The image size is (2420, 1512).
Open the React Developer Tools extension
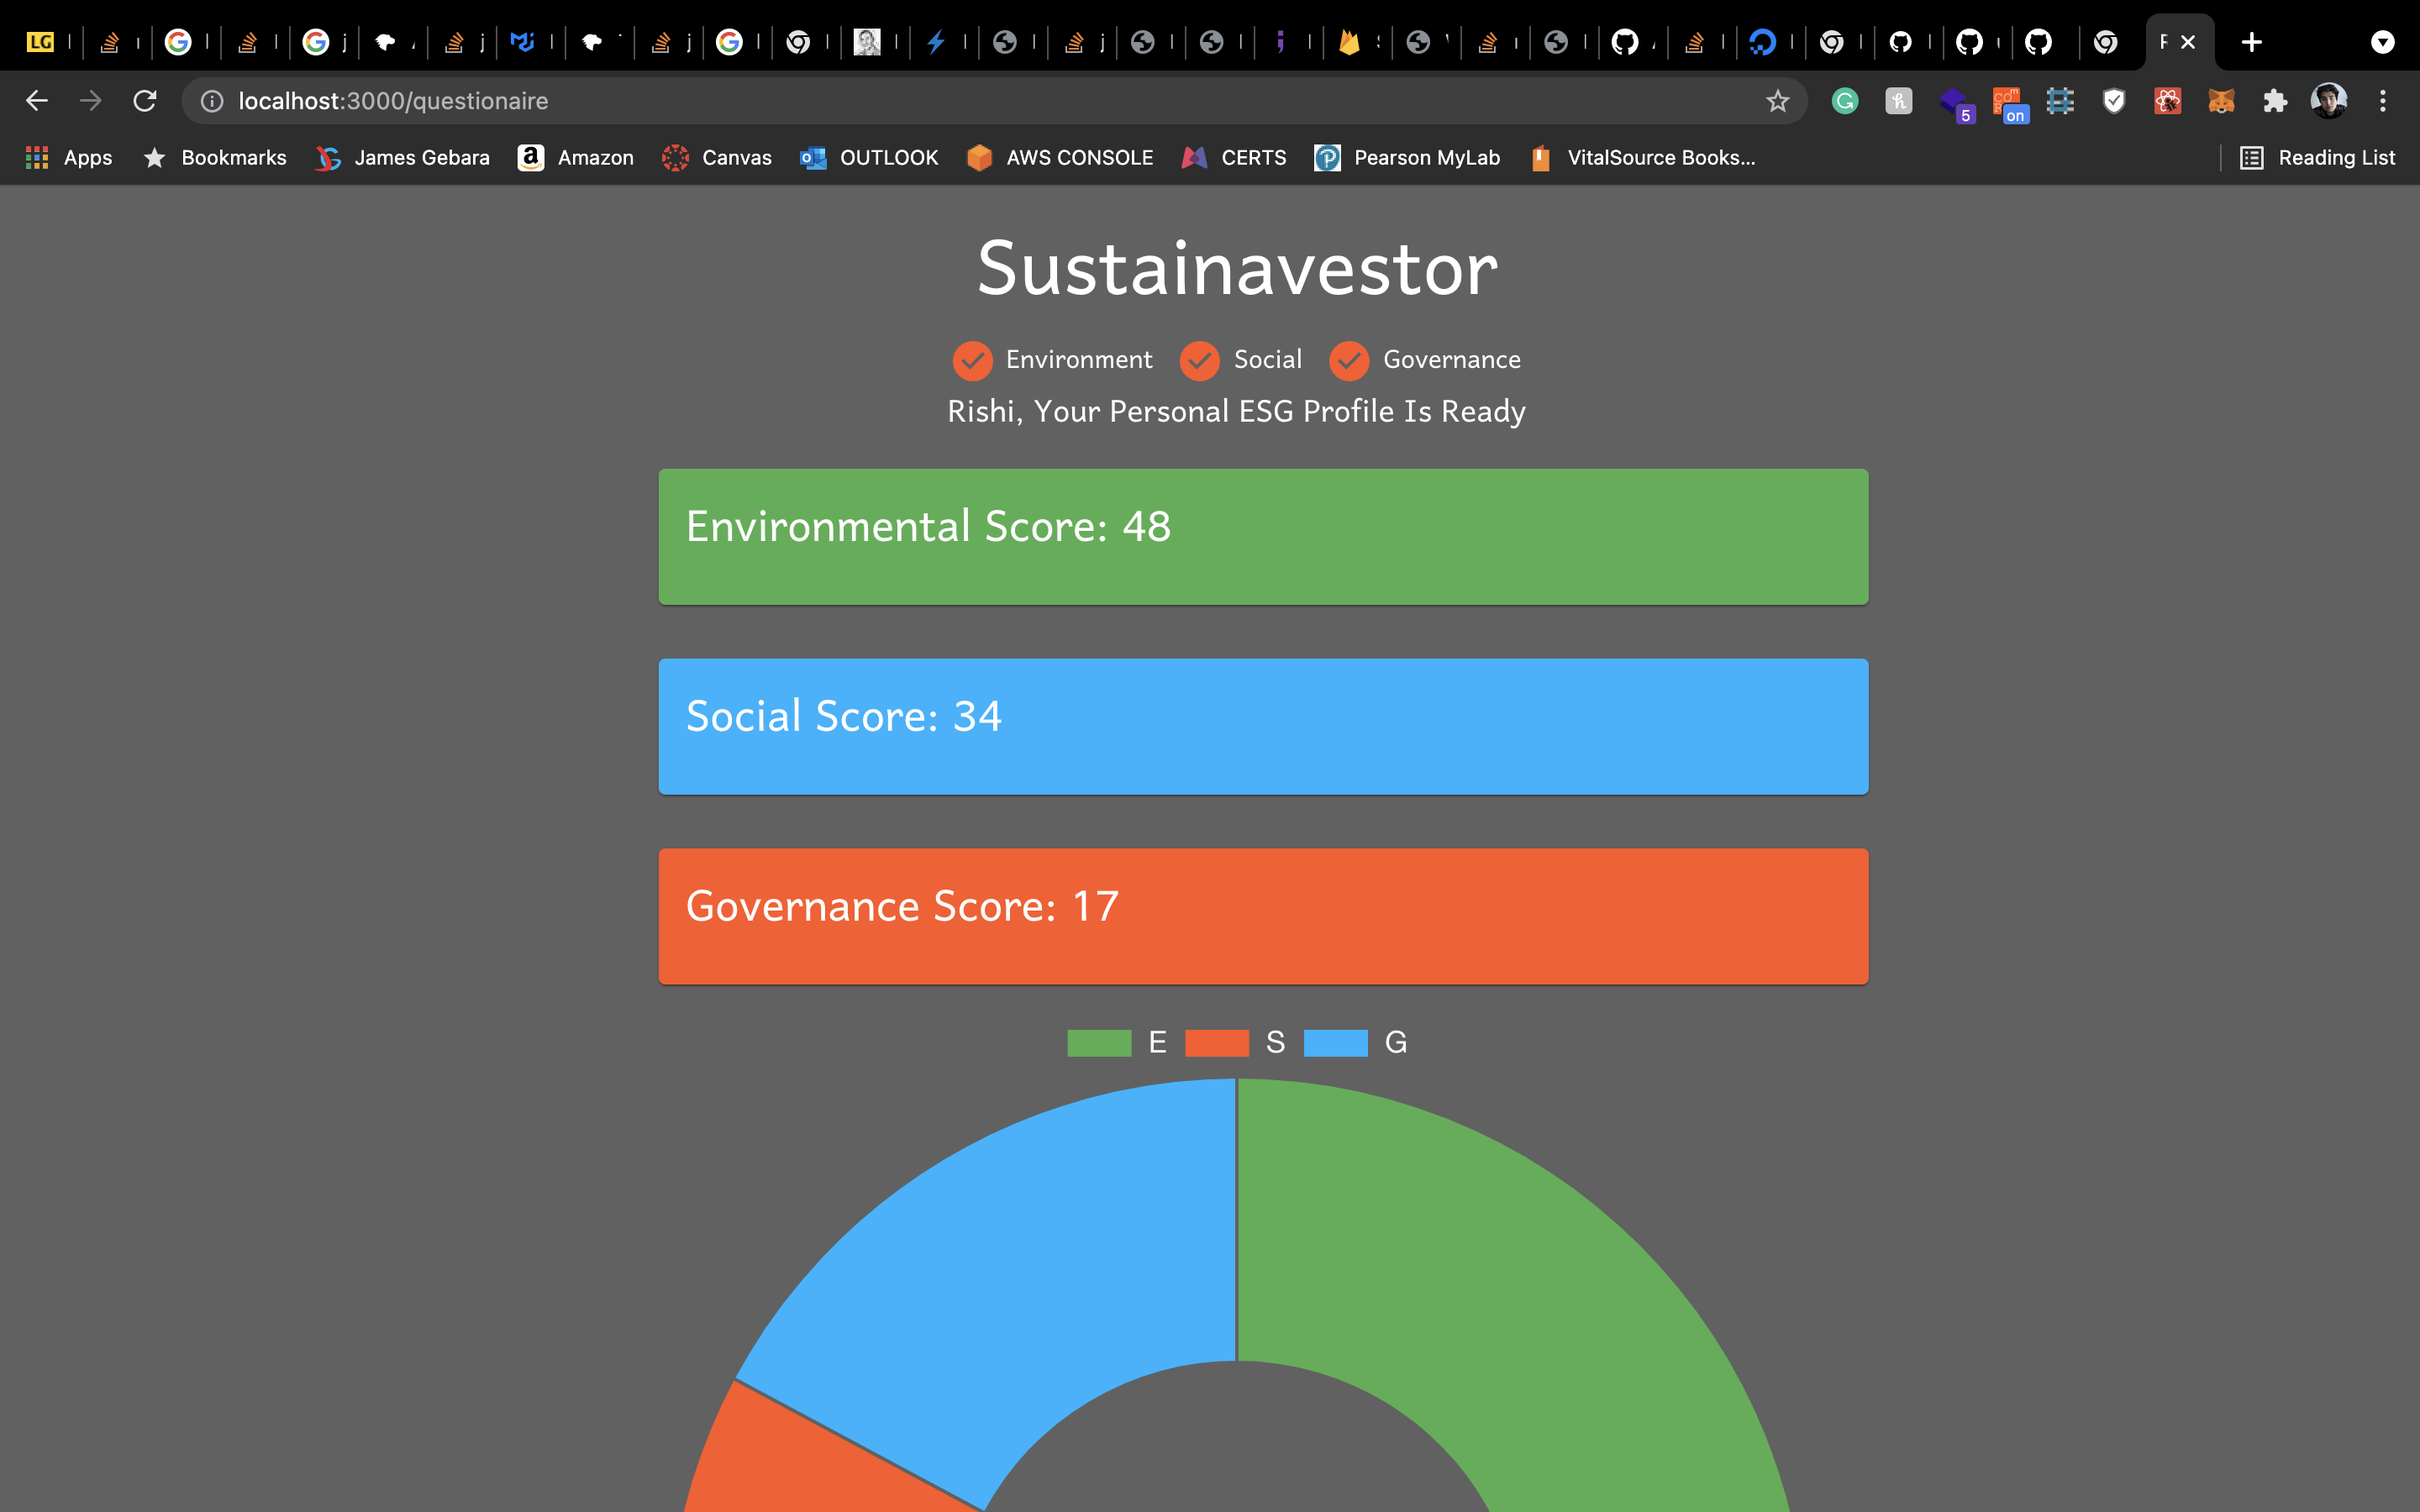(x=2167, y=101)
